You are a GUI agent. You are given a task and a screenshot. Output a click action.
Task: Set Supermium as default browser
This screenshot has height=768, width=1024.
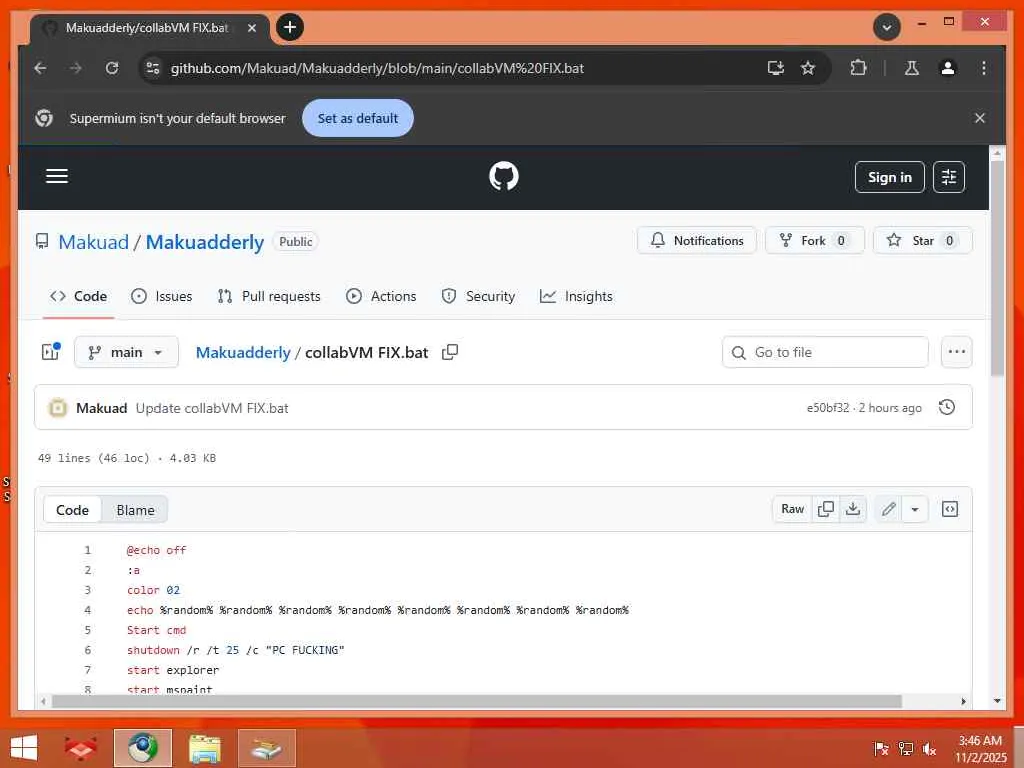tap(358, 118)
